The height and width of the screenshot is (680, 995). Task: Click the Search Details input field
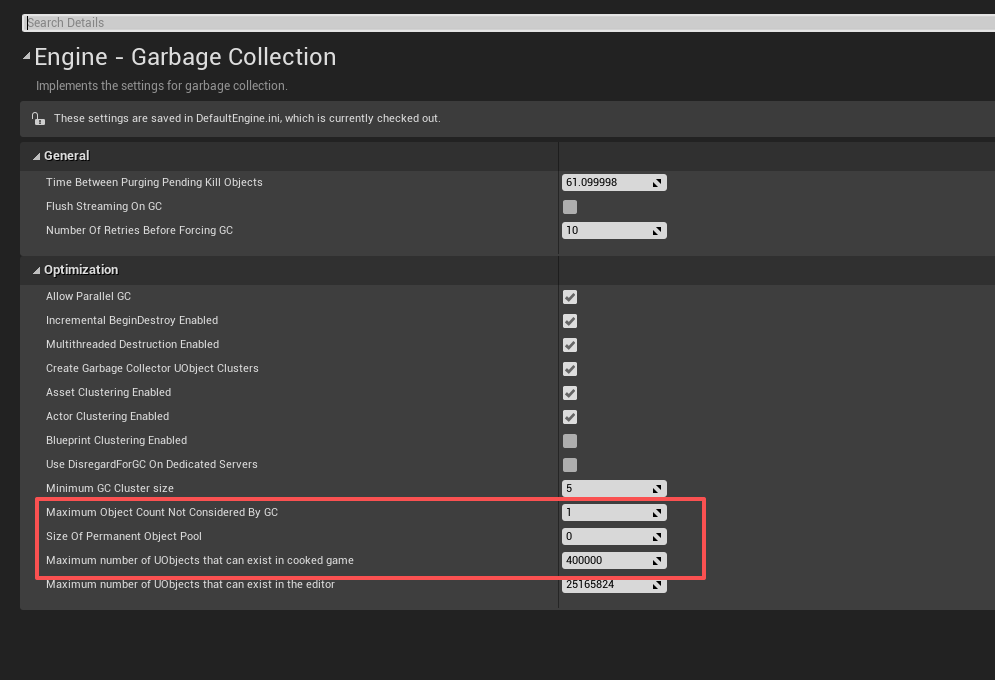(509, 23)
